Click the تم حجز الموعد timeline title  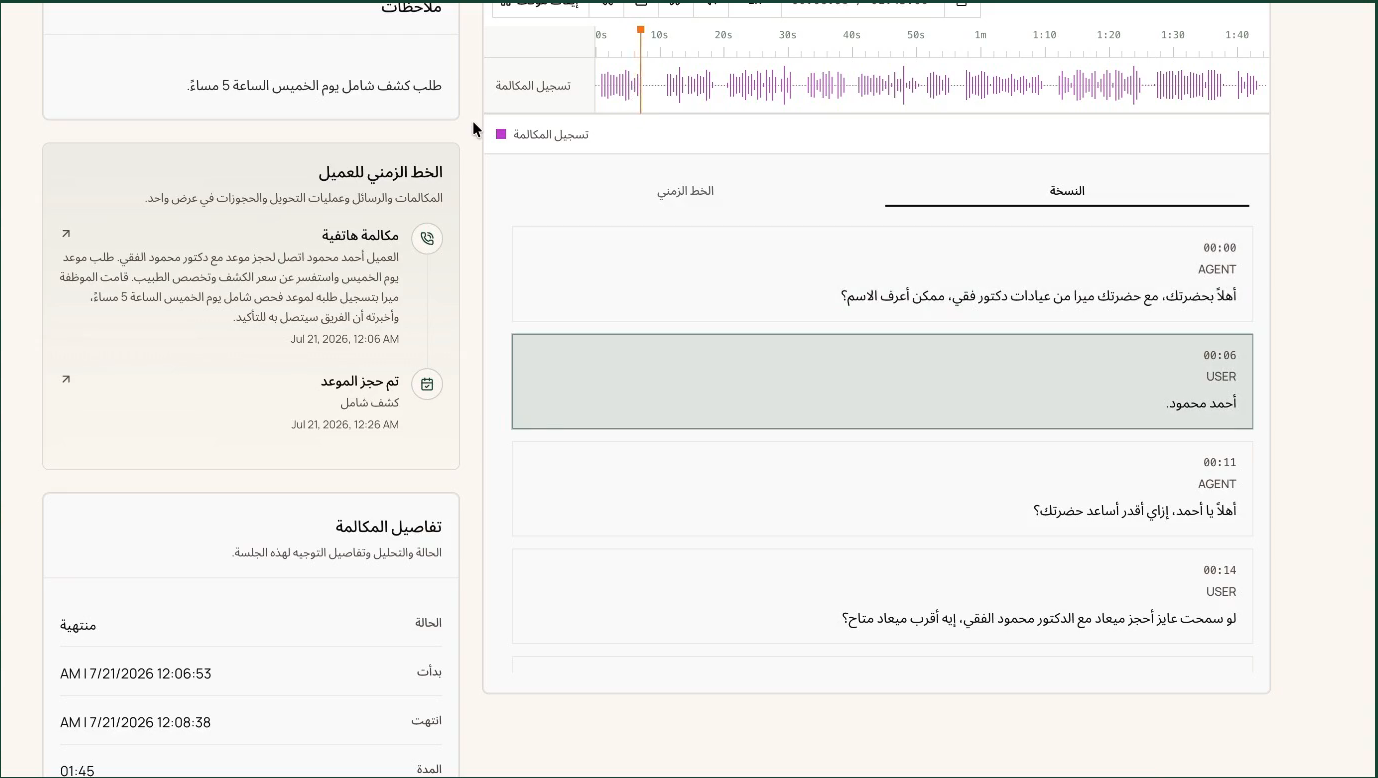click(360, 382)
